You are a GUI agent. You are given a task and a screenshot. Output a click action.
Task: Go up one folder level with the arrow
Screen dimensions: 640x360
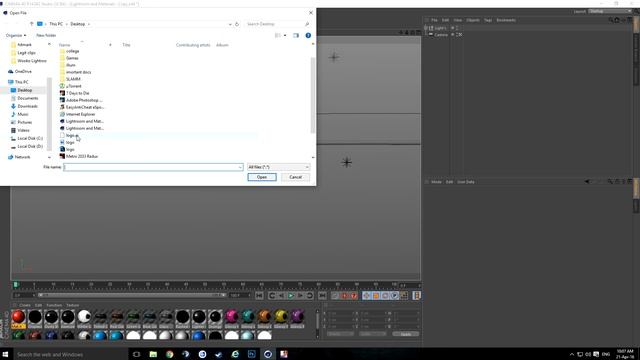pos(31,24)
